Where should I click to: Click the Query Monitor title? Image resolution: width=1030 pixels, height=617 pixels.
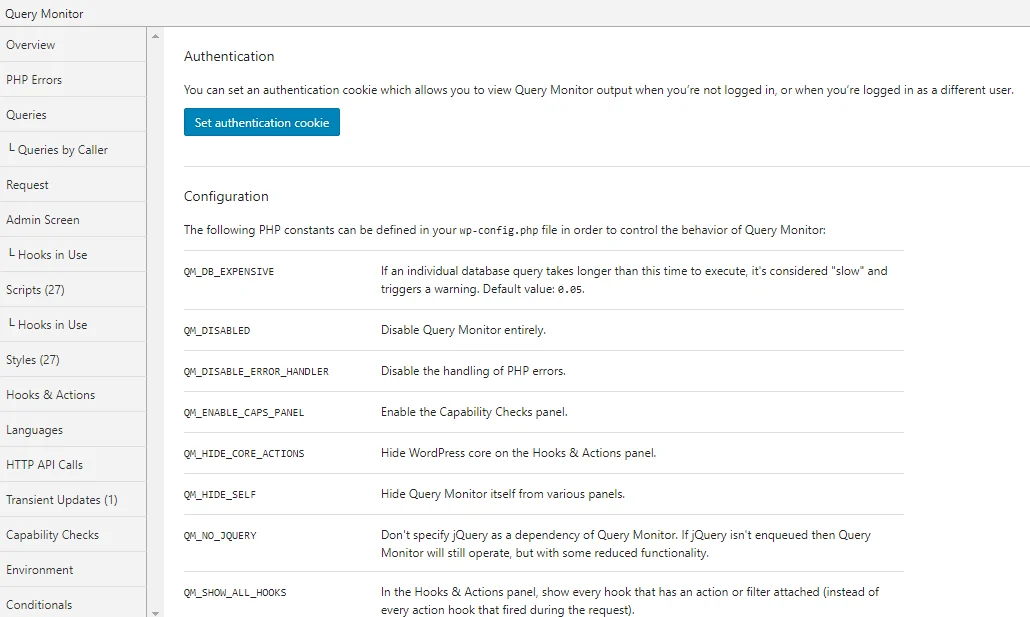pyautogui.click(x=44, y=13)
